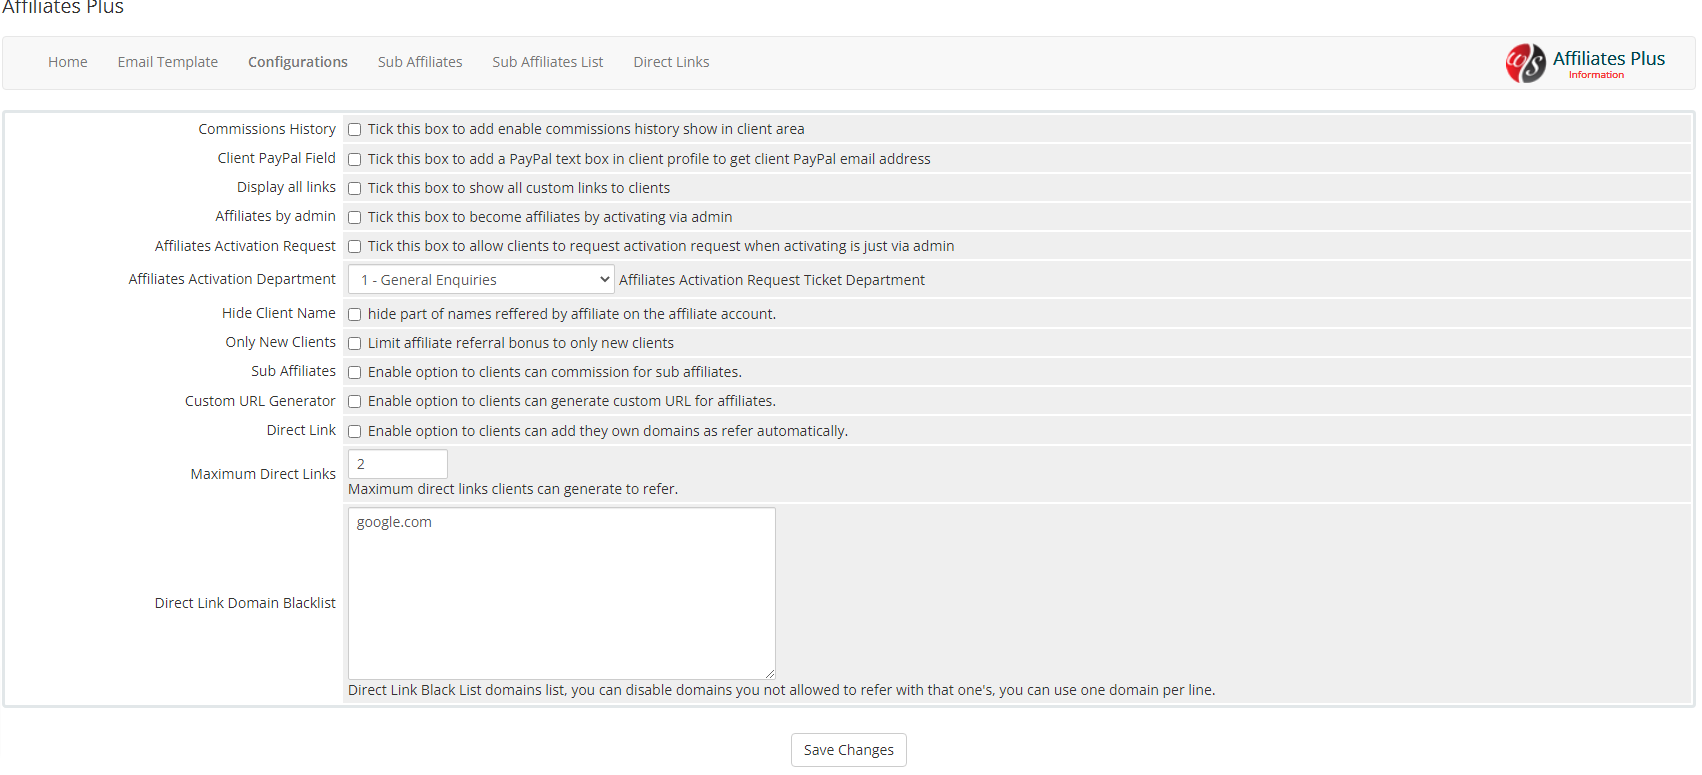
Task: Click the 'Direct Link Domain Blacklist' label
Action: click(x=245, y=603)
